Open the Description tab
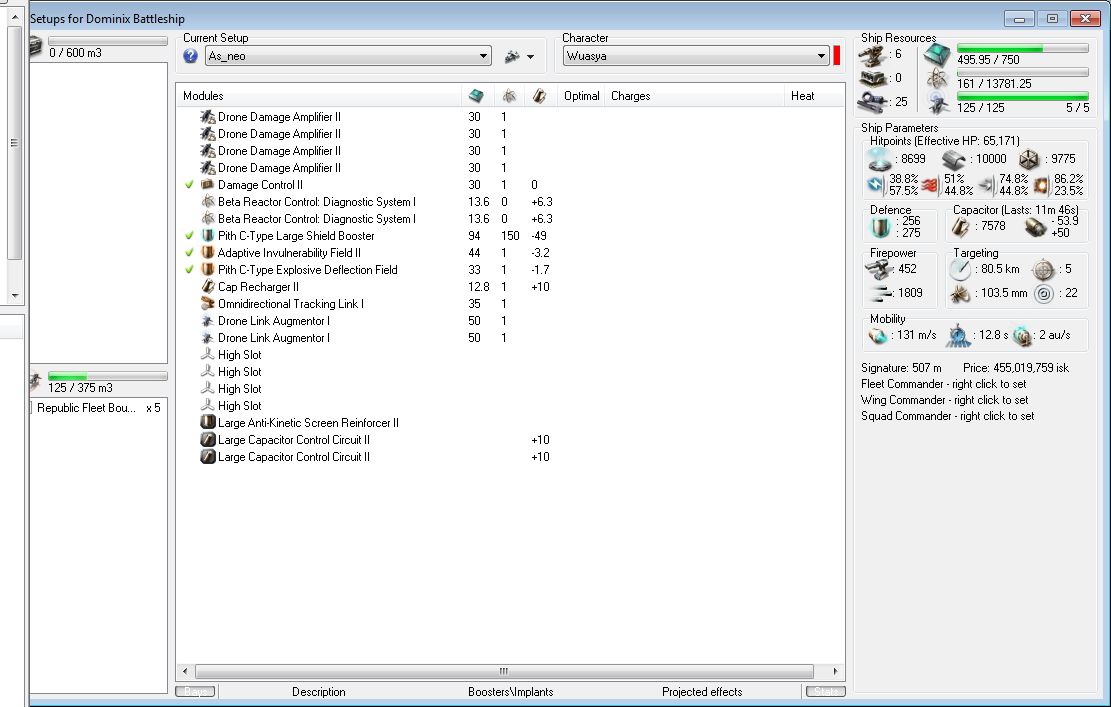The height and width of the screenshot is (707, 1111). pyautogui.click(x=319, y=692)
